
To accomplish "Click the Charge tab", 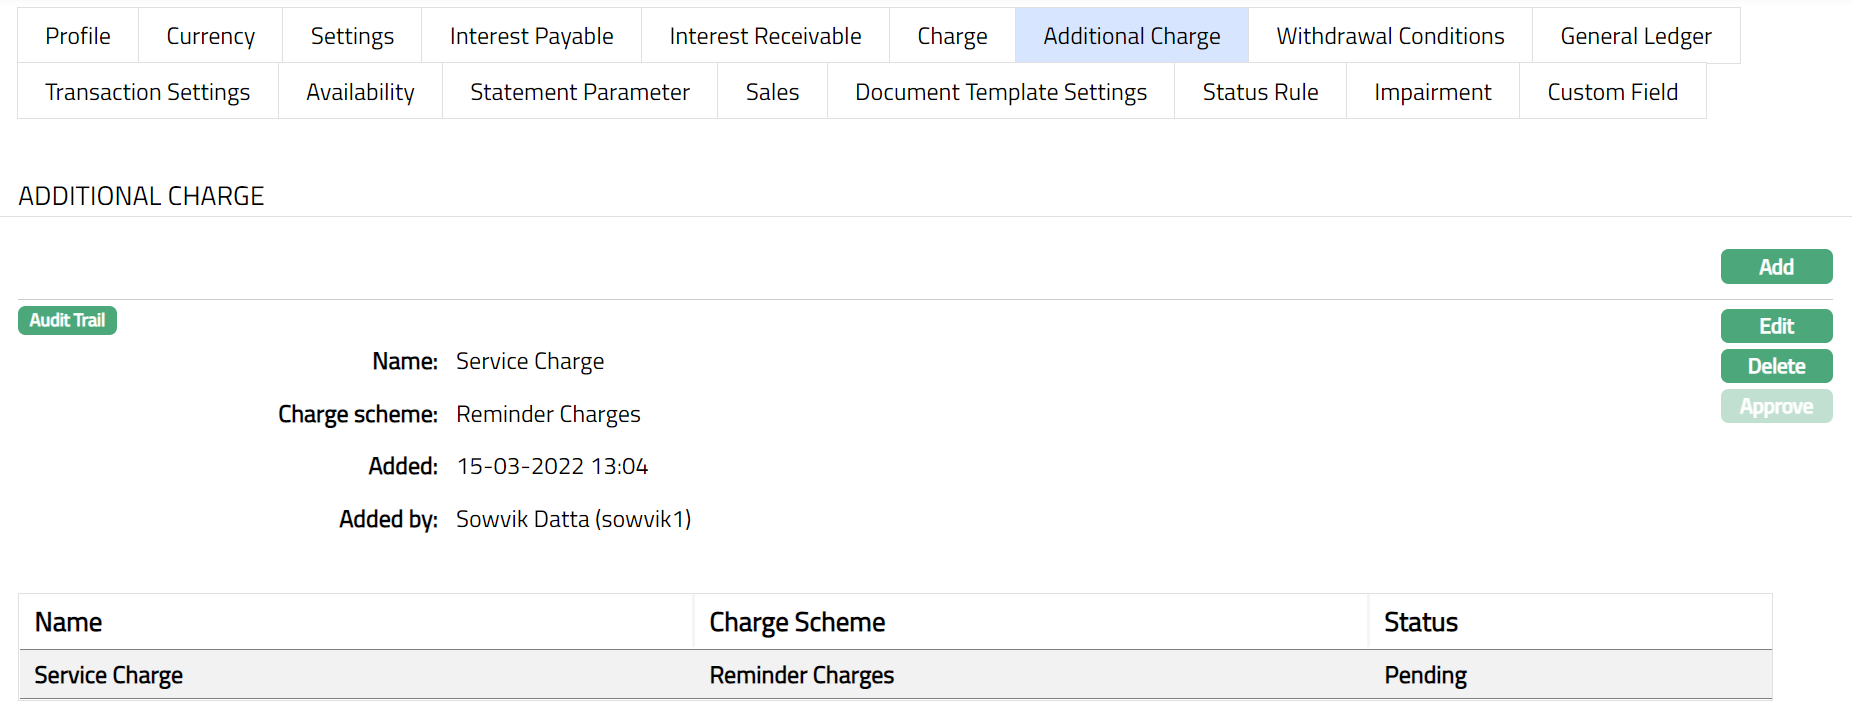I will [952, 36].
